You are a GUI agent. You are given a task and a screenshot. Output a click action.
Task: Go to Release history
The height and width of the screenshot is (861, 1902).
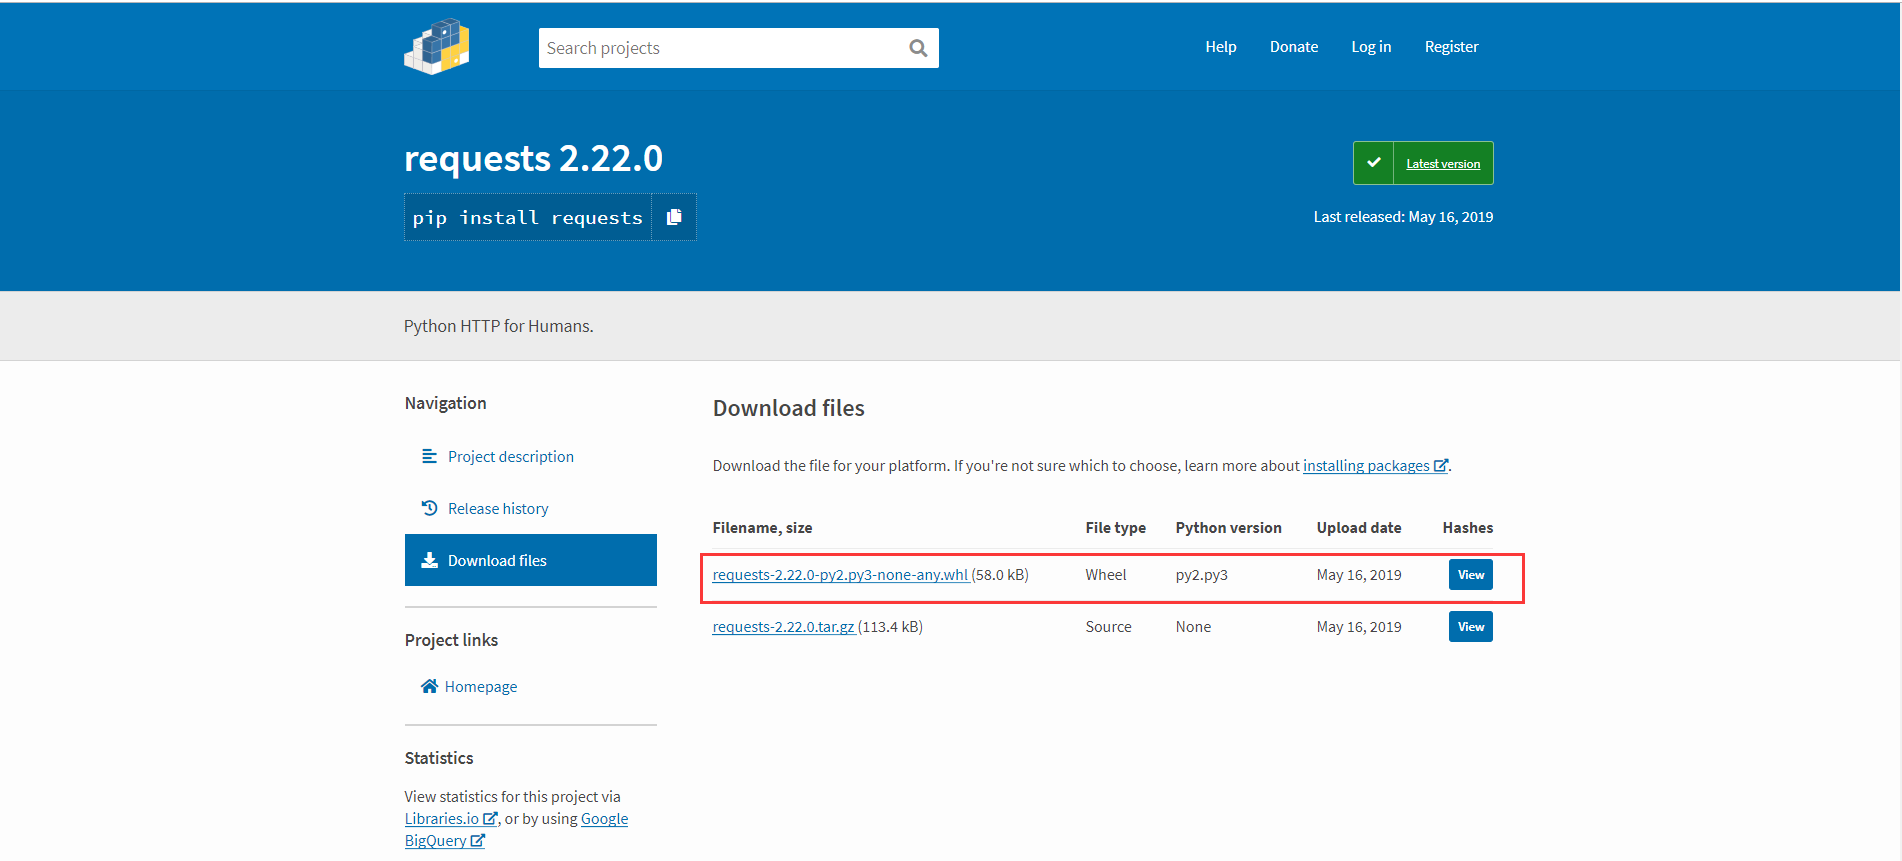[498, 508]
